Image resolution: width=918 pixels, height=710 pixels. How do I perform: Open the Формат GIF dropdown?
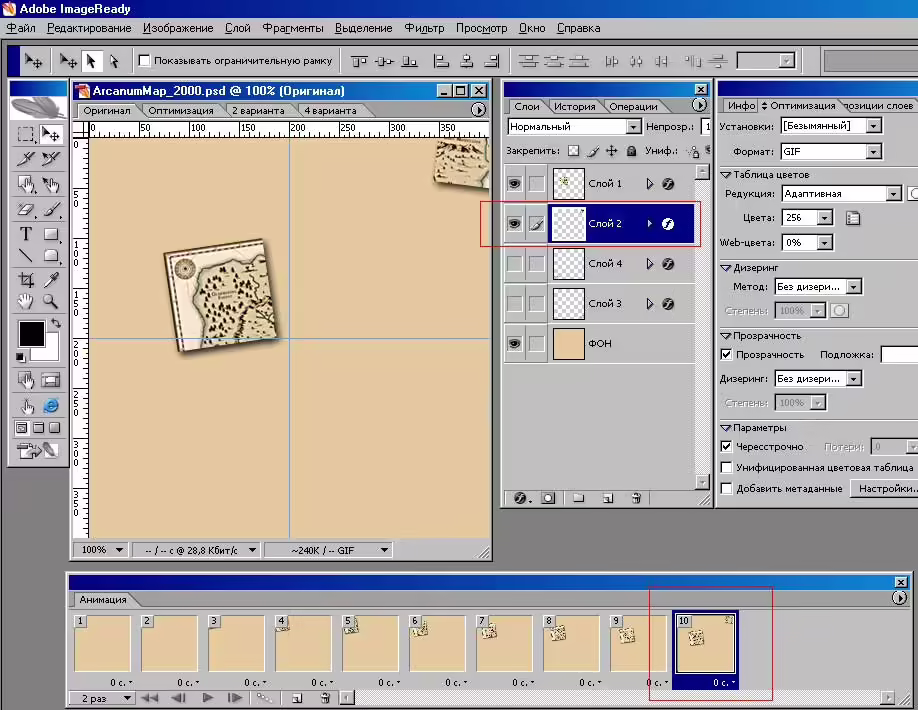coord(874,152)
